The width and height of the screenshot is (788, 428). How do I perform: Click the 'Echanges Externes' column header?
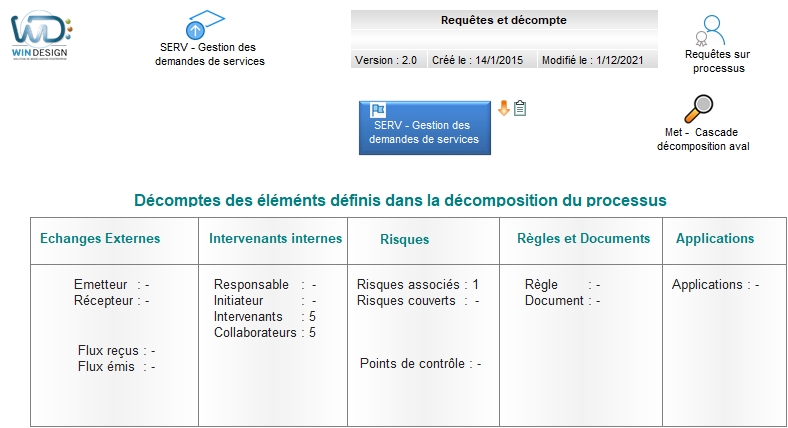click(x=100, y=239)
